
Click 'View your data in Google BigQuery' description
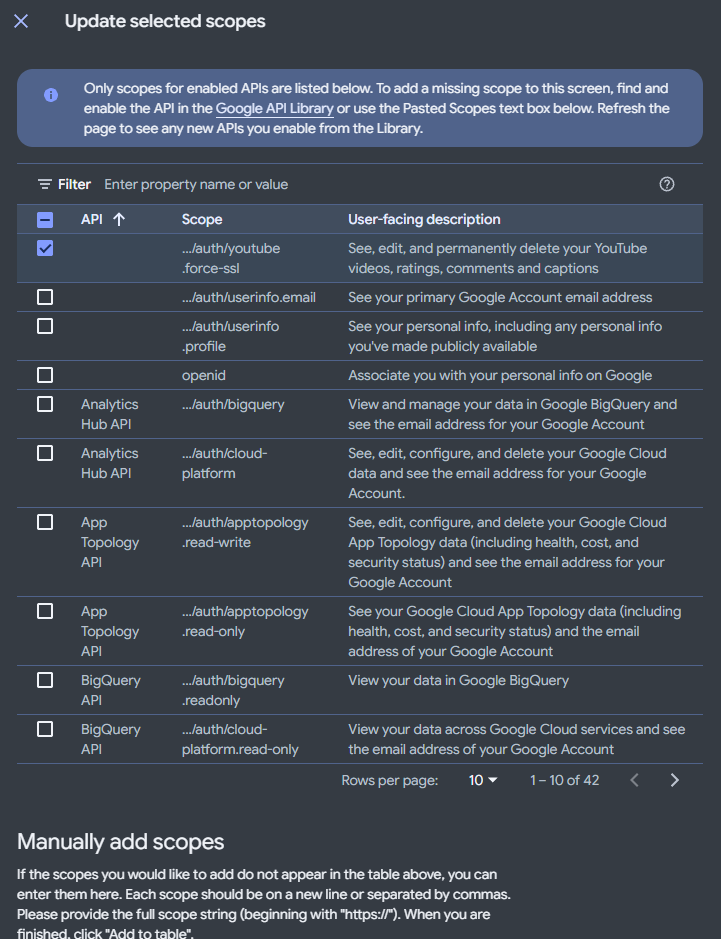click(459, 681)
